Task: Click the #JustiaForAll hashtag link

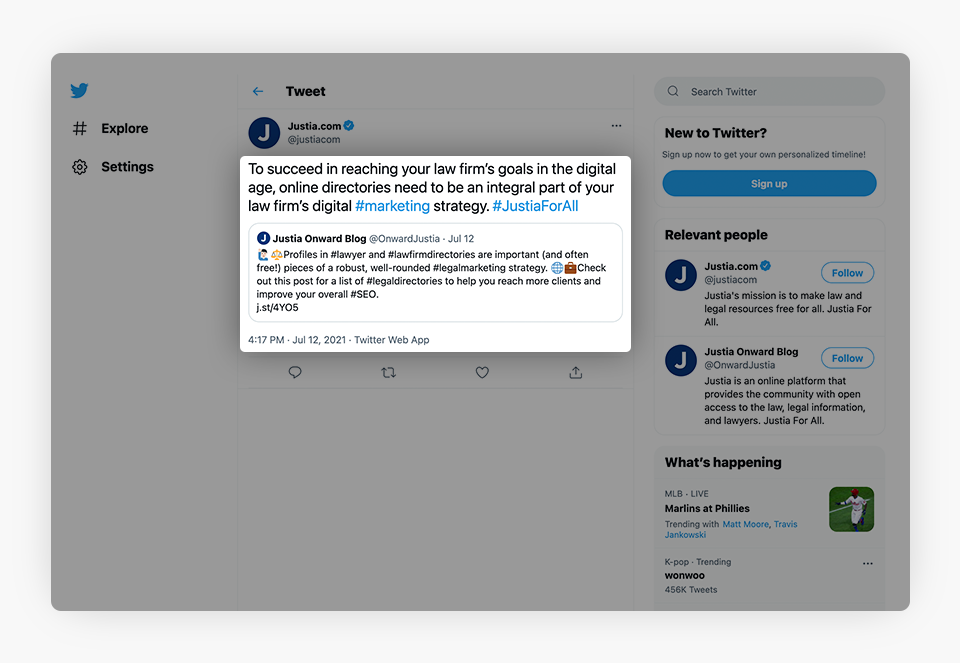Action: [x=535, y=206]
